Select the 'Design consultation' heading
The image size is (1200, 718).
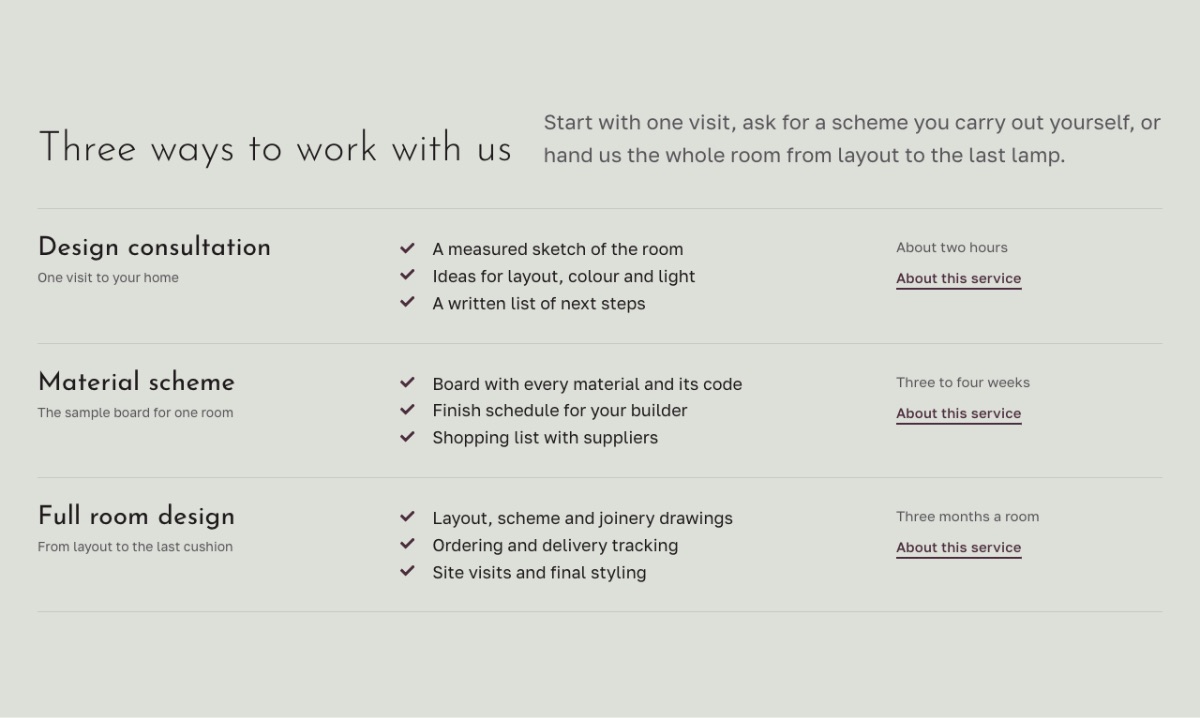154,247
